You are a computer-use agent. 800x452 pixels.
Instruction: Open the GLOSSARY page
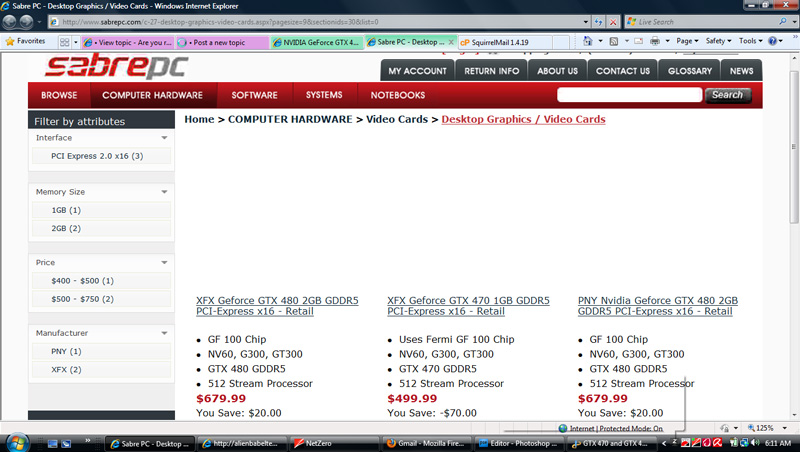(689, 71)
